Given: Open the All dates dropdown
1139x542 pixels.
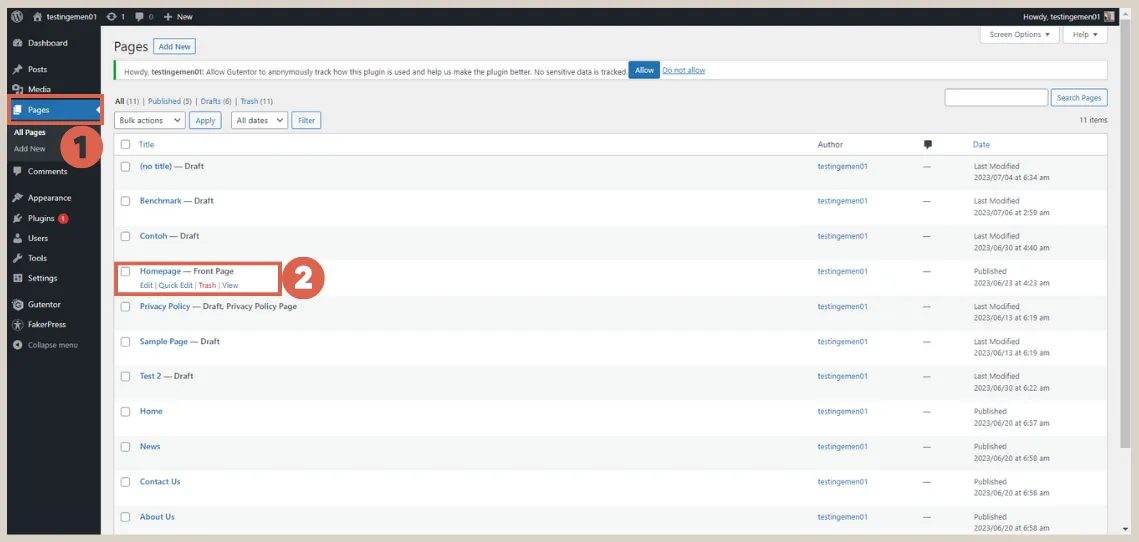Looking at the screenshot, I should click(x=259, y=121).
